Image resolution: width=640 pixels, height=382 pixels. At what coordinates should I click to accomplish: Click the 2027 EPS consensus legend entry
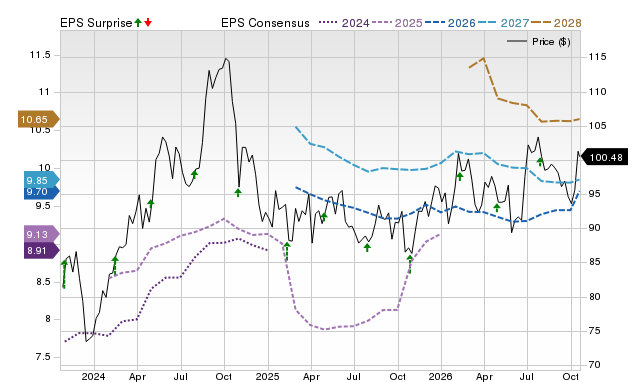point(503,23)
